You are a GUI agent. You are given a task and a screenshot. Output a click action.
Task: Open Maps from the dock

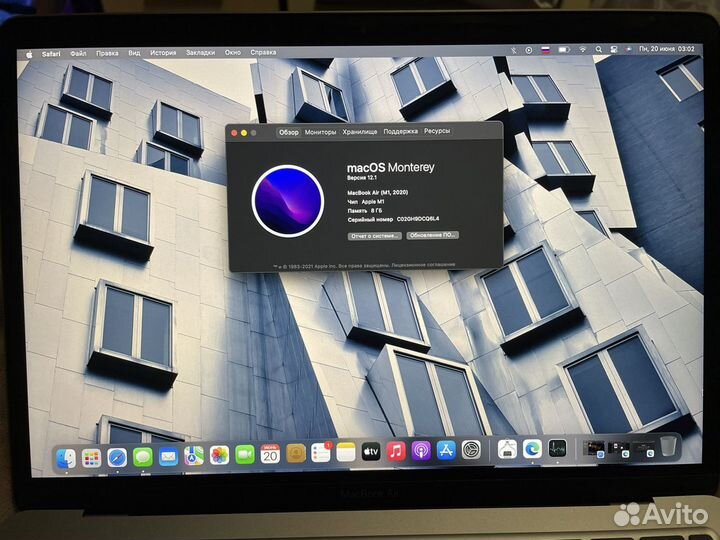pos(194,456)
